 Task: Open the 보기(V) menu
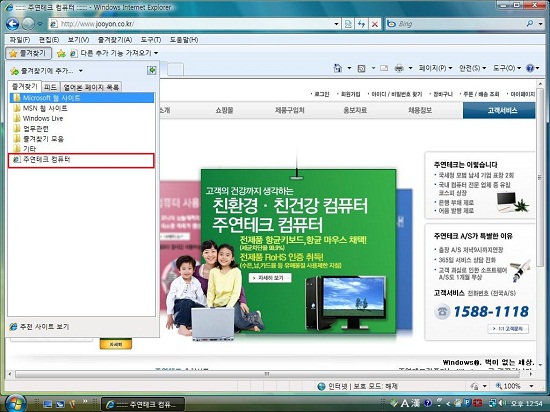click(78, 40)
